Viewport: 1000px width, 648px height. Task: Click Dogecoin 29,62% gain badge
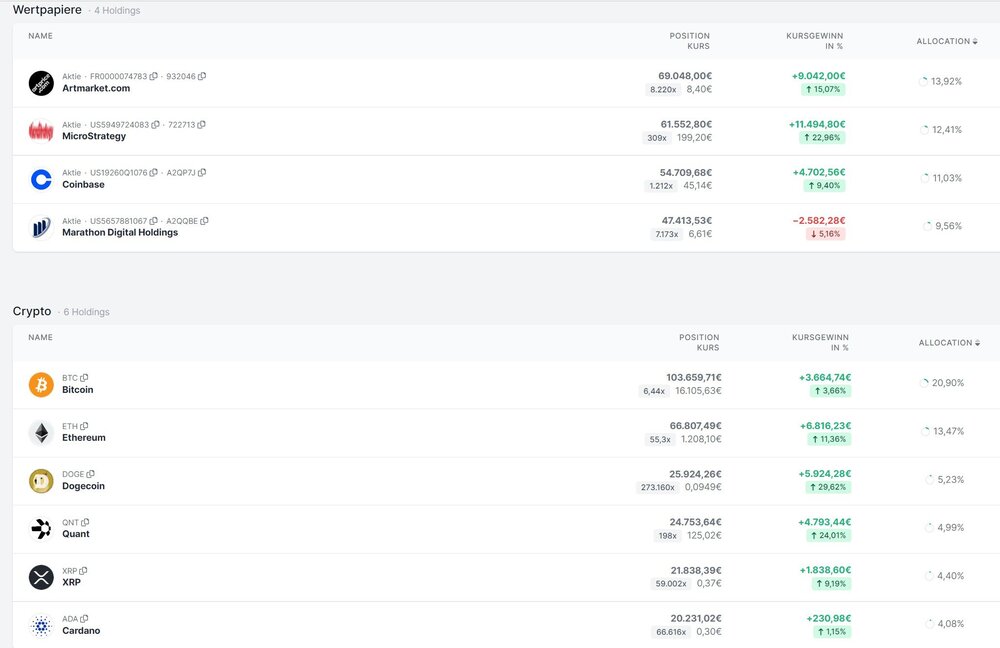[x=827, y=488]
